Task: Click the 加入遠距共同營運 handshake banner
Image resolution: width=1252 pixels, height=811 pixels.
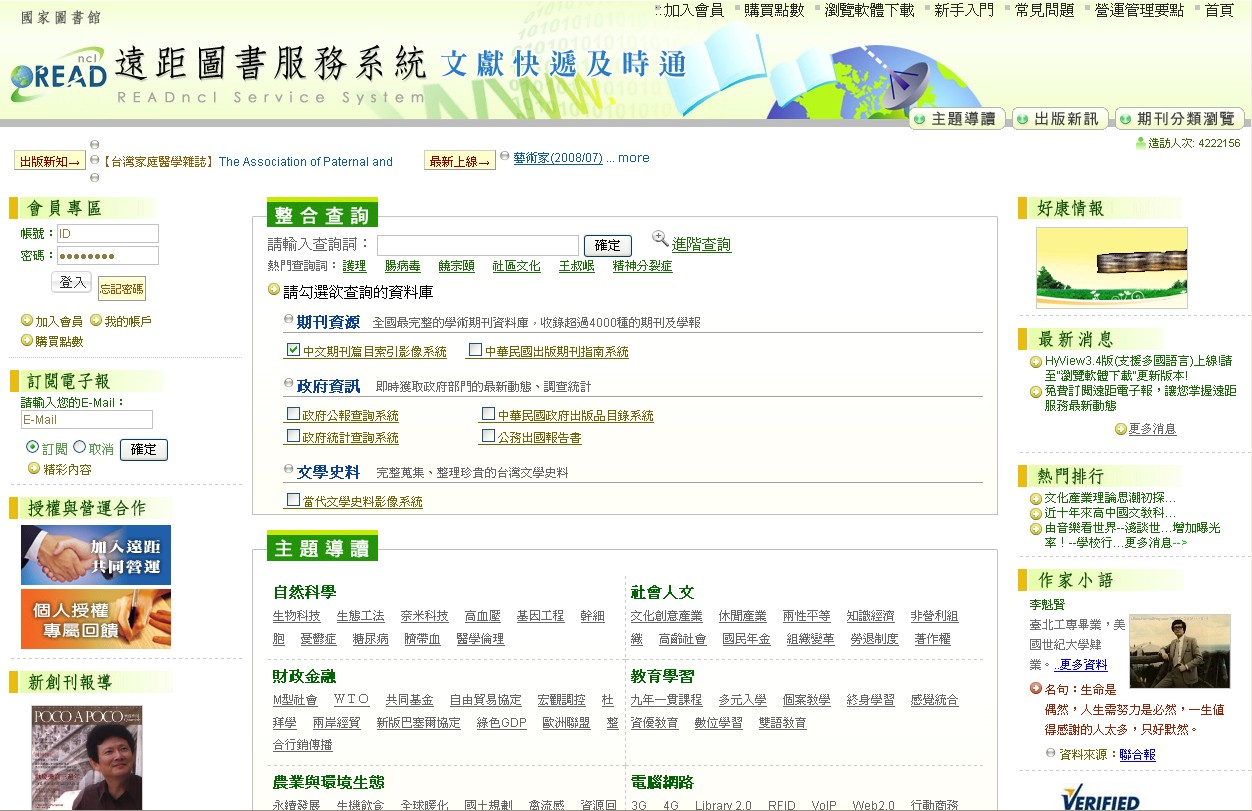Action: pyautogui.click(x=96, y=555)
